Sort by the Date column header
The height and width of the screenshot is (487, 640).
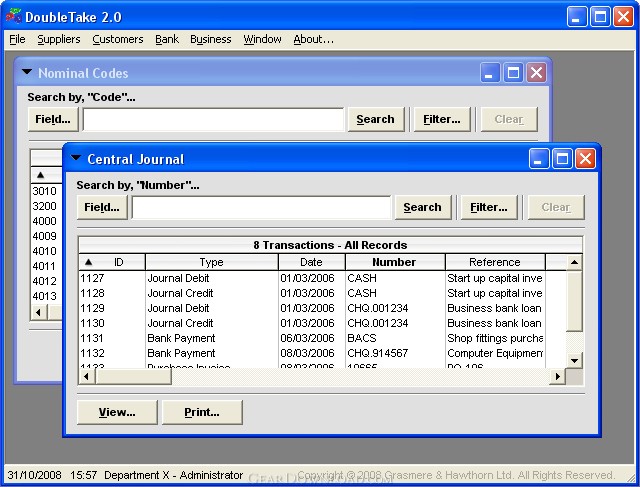311,262
